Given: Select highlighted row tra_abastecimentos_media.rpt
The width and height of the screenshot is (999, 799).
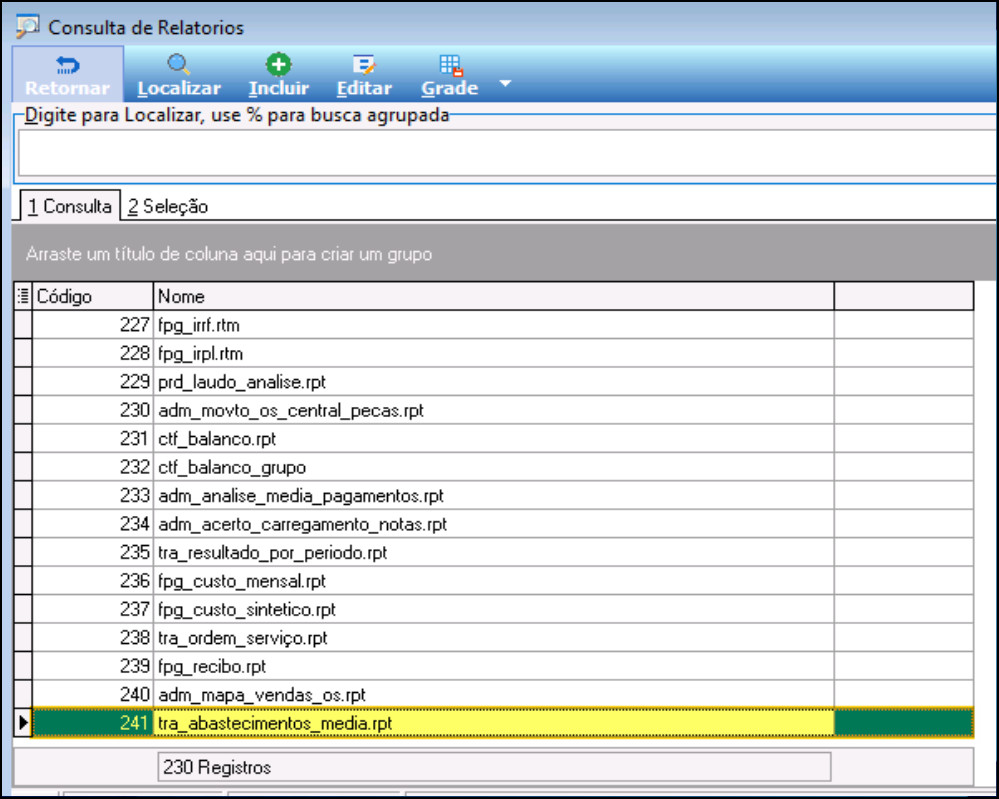Looking at the screenshot, I should pyautogui.click(x=494, y=723).
